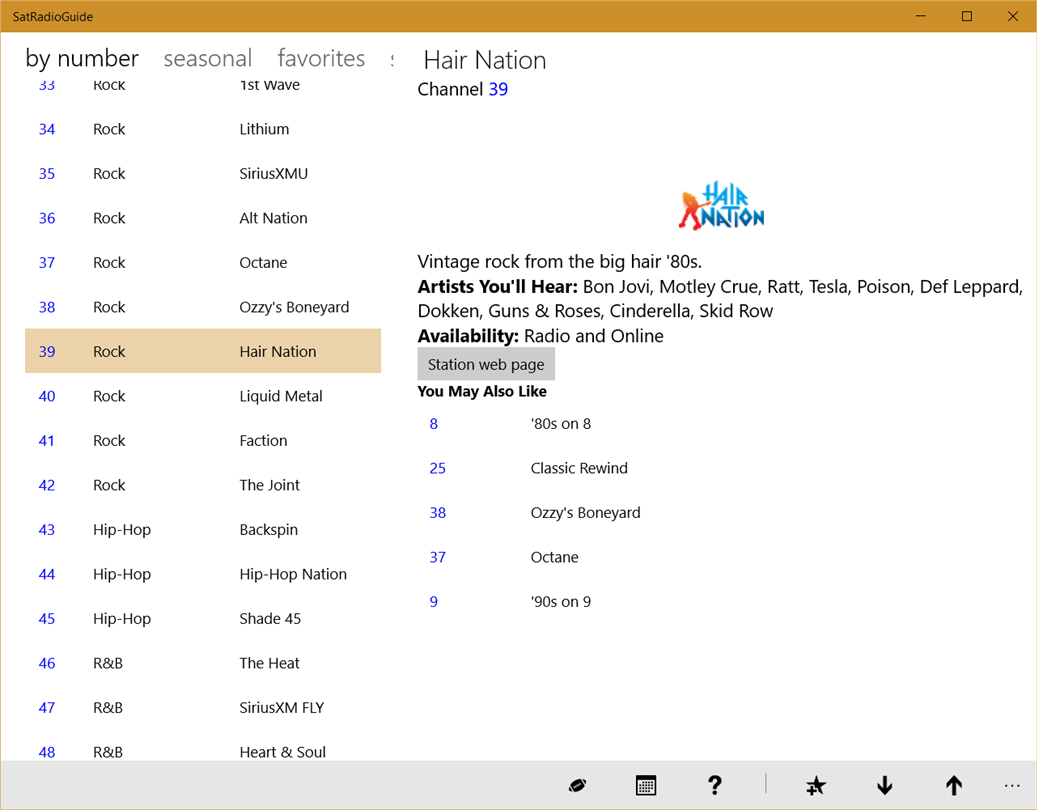
Task: Select channel 34 Lithium row
Action: (203, 129)
